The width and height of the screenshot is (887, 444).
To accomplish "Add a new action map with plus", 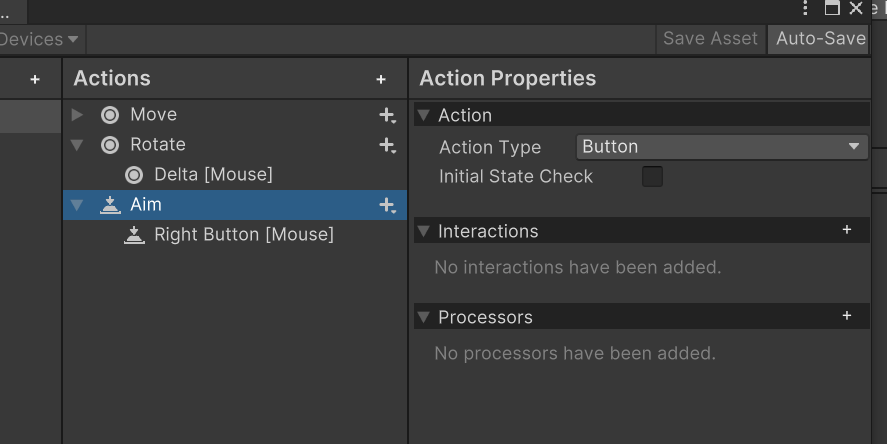I will (x=35, y=79).
